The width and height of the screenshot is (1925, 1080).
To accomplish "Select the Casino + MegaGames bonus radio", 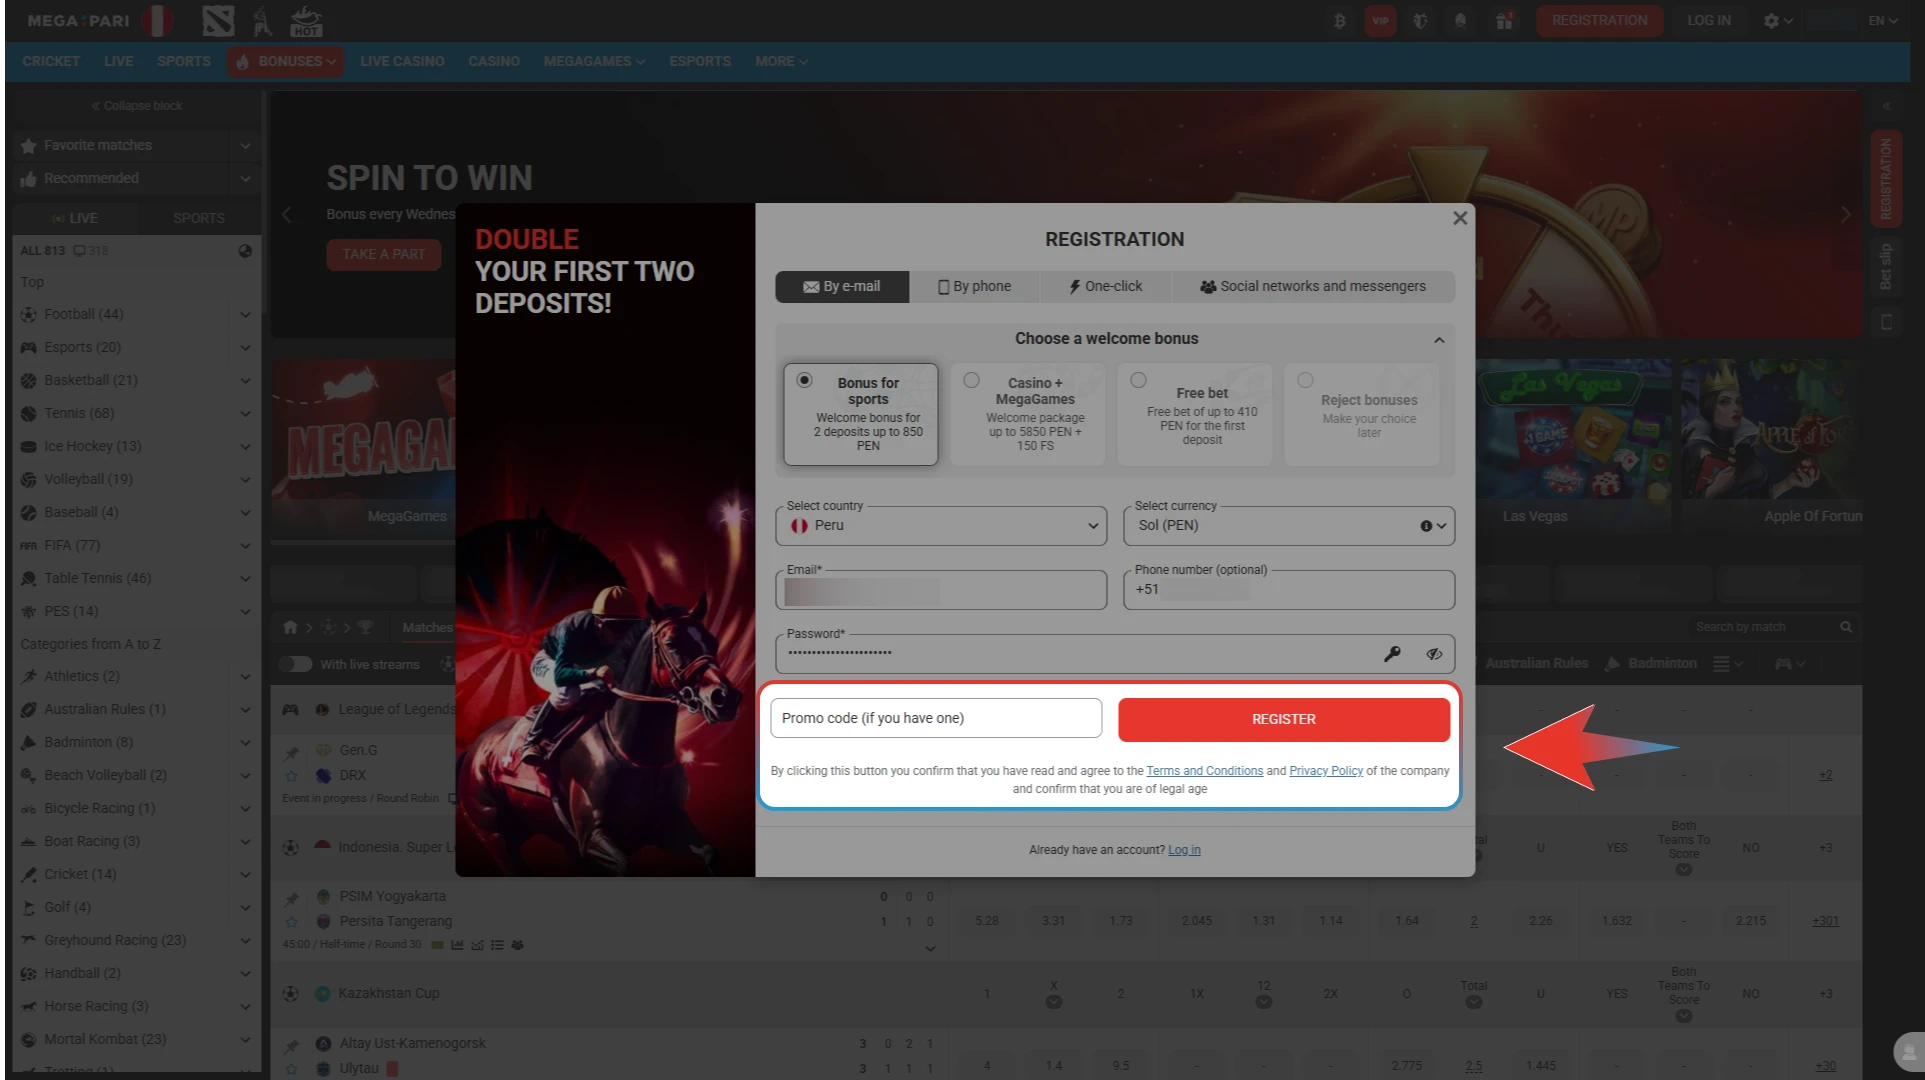I will [x=971, y=380].
